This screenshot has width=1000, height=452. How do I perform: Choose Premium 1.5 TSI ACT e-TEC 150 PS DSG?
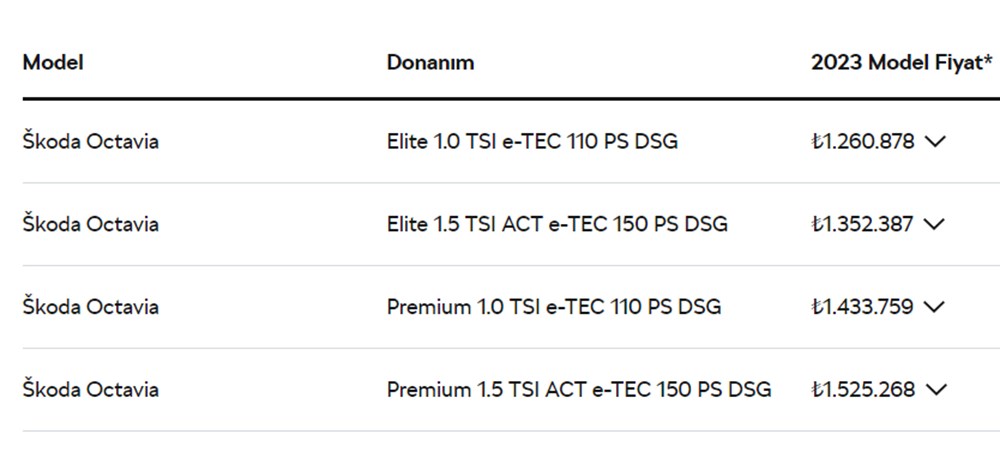579,389
